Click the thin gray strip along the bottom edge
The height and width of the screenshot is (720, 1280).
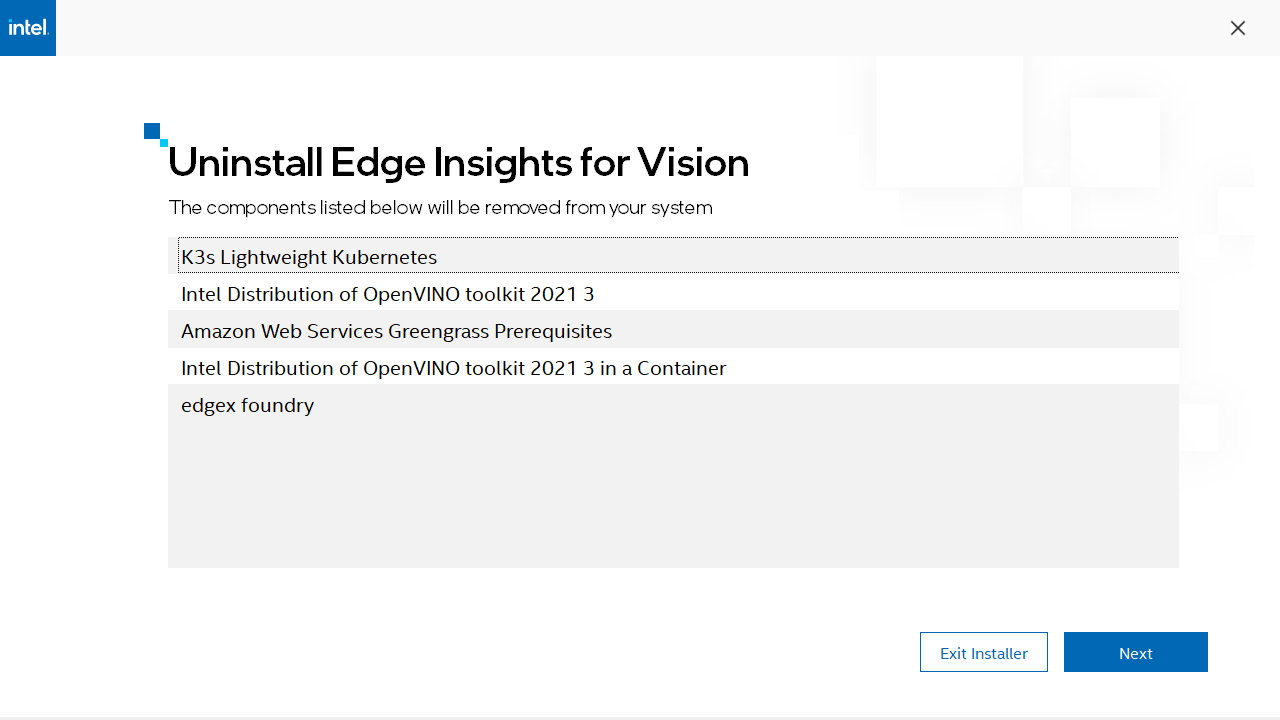[x=640, y=717]
